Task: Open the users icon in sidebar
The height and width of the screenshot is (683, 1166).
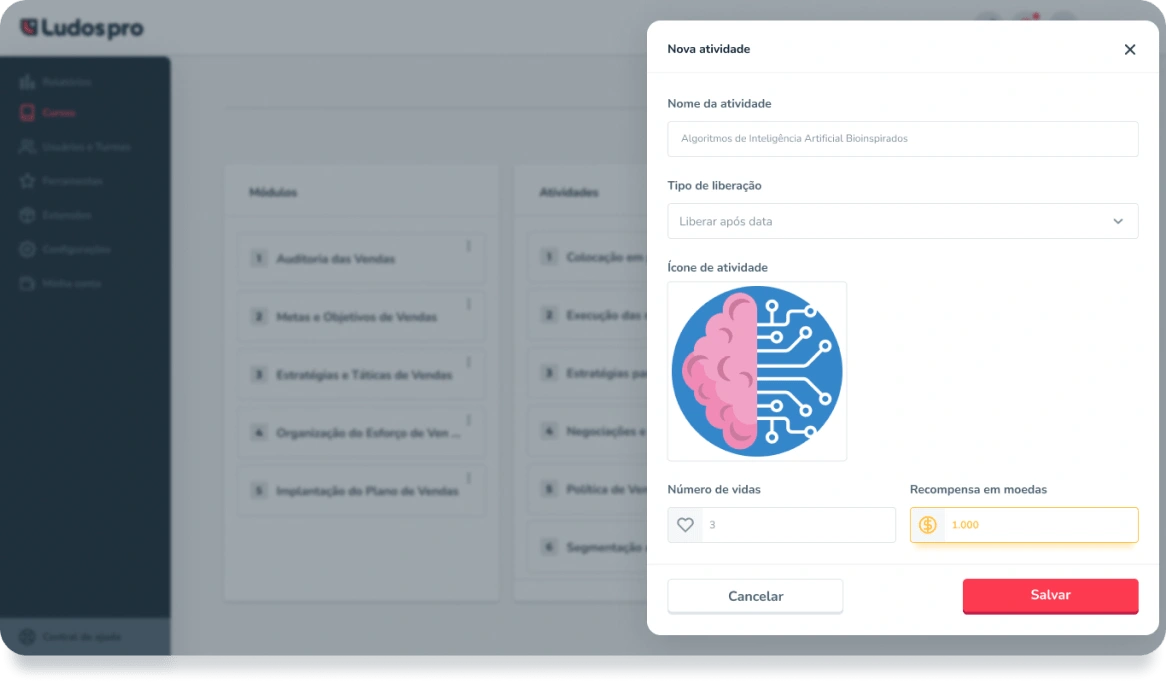Action: pyautogui.click(x=28, y=147)
